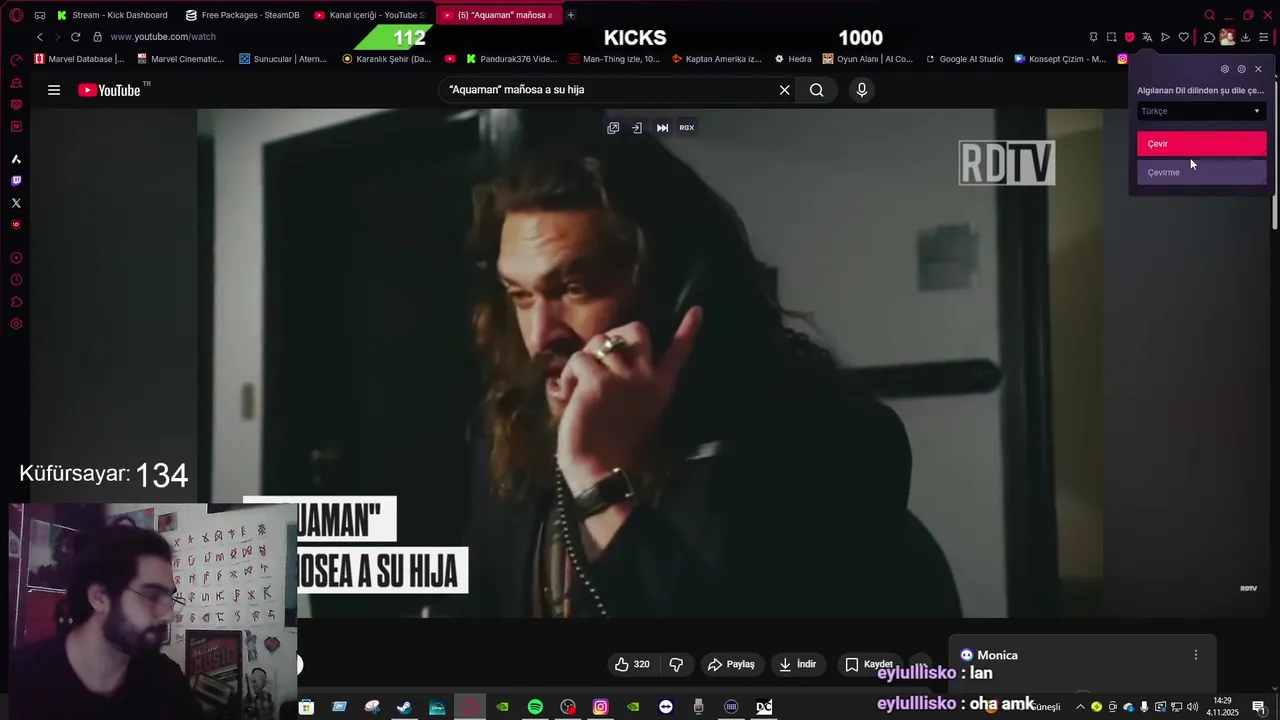Open pop-out video overlay icon
The width and height of the screenshot is (1280, 720).
(x=613, y=128)
